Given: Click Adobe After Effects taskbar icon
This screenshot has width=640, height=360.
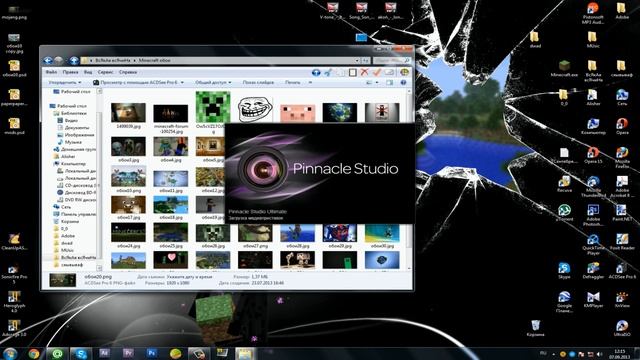Looking at the screenshot, I should (104, 353).
